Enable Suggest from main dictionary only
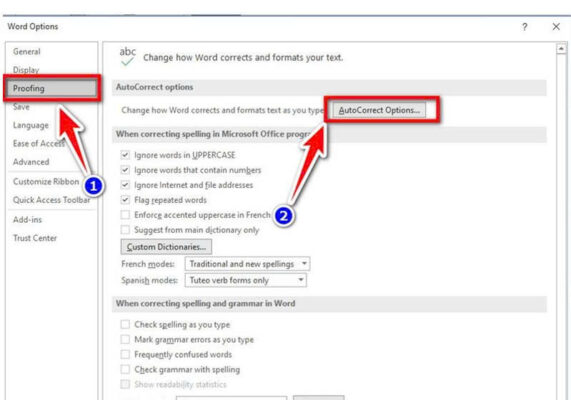 (125, 230)
